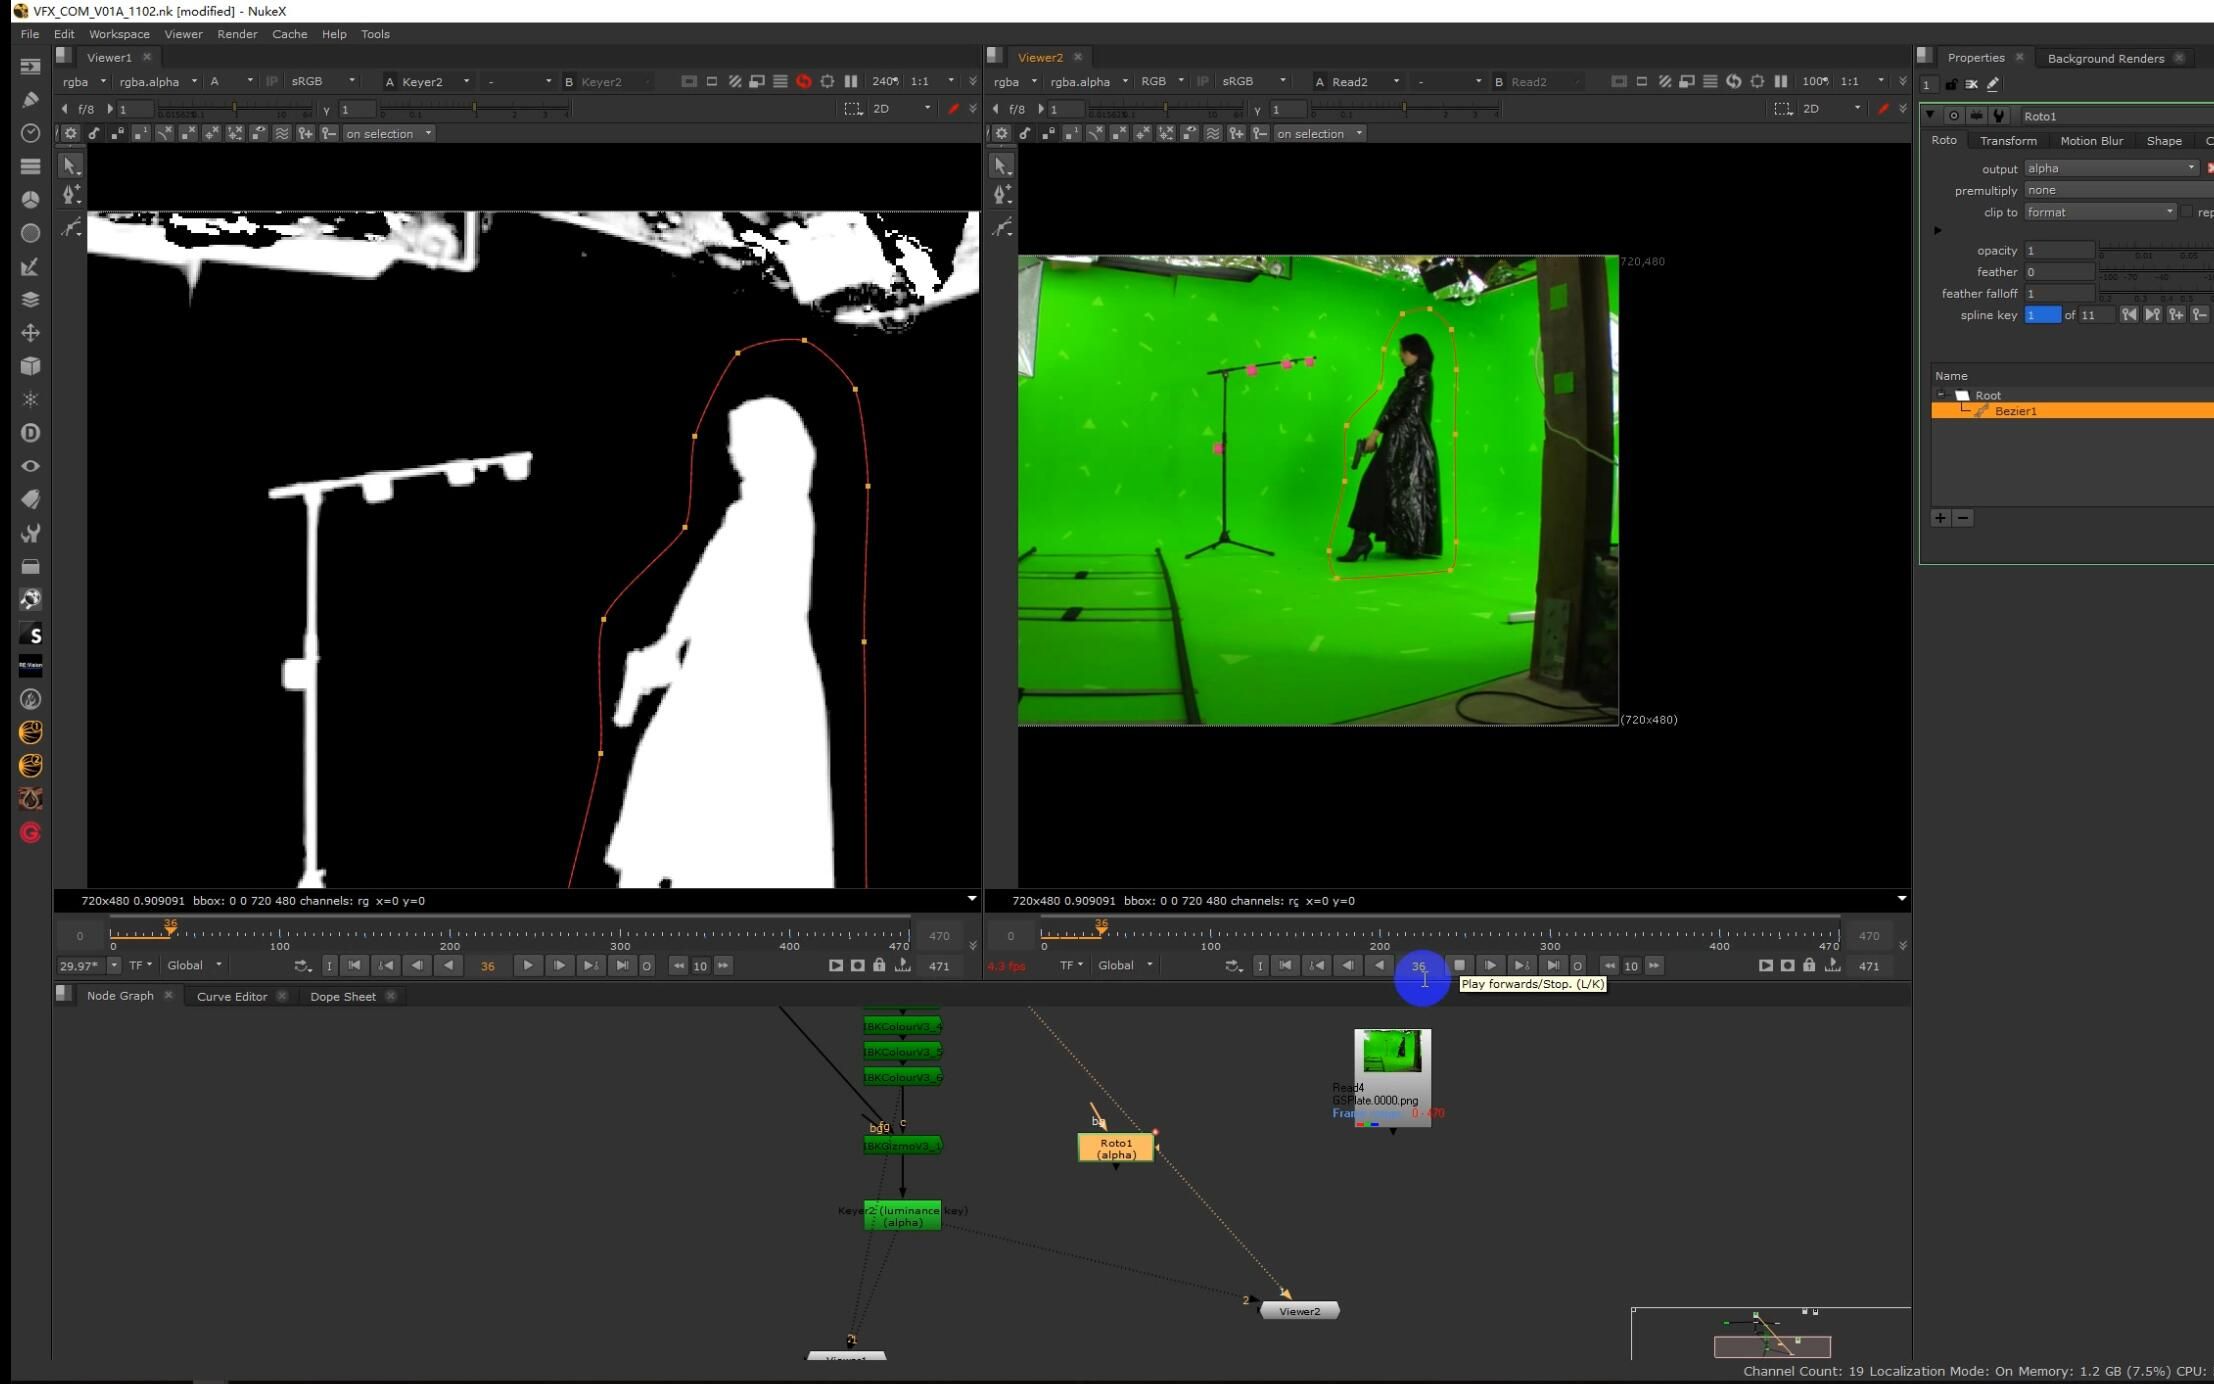
Task: Switch to Dope Sheet tab
Action: point(340,995)
